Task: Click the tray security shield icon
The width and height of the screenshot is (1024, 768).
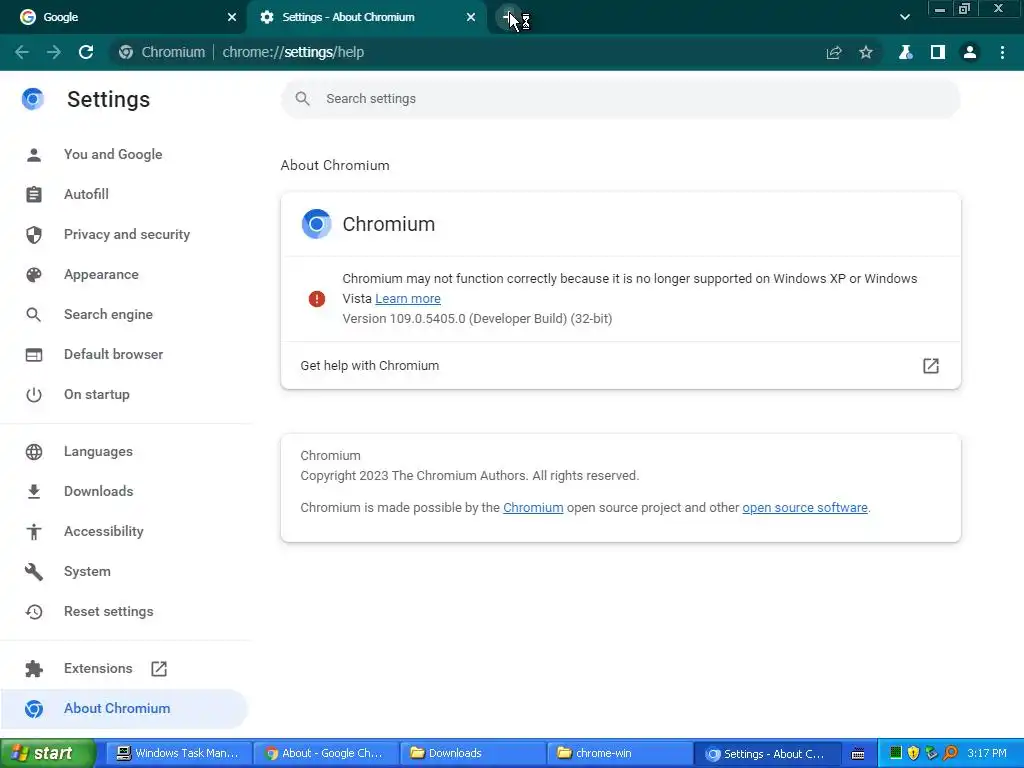Action: (x=913, y=753)
